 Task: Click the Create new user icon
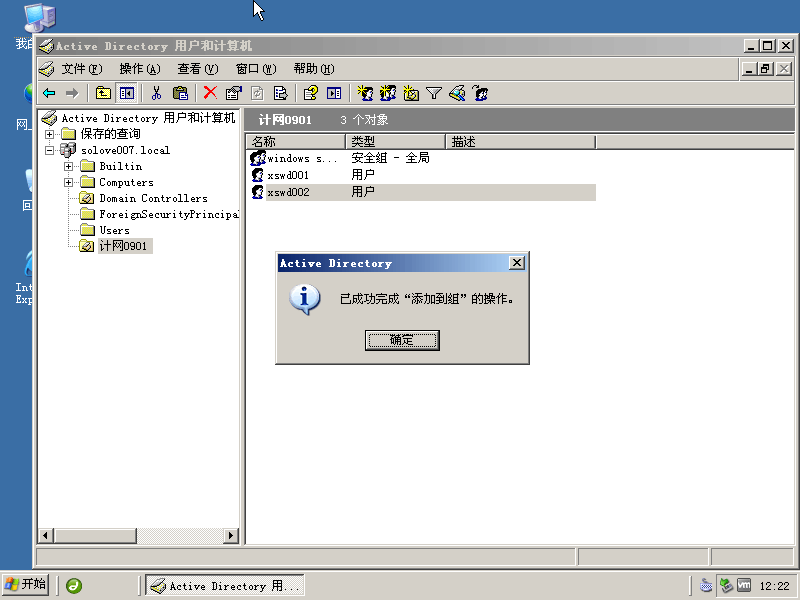pos(365,93)
